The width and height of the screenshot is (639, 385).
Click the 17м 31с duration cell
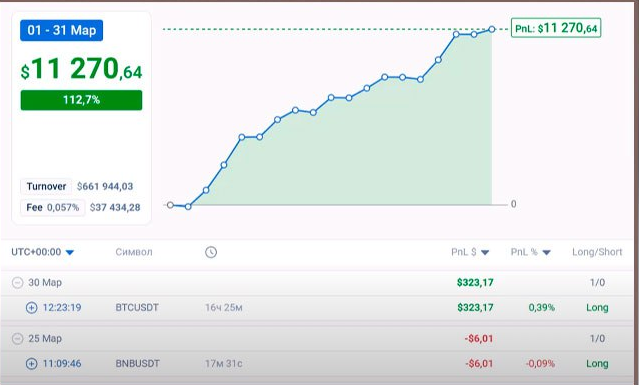pos(224,364)
